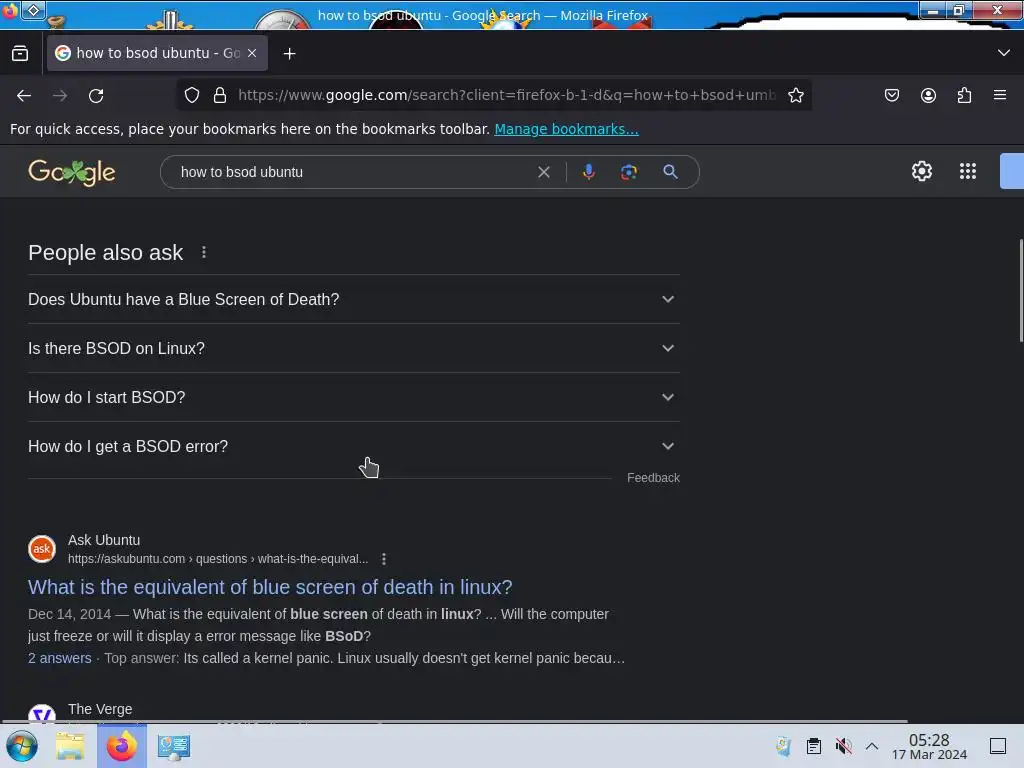Click the disabled forward navigation arrow
Screen dimensions: 1024x768
60,95
